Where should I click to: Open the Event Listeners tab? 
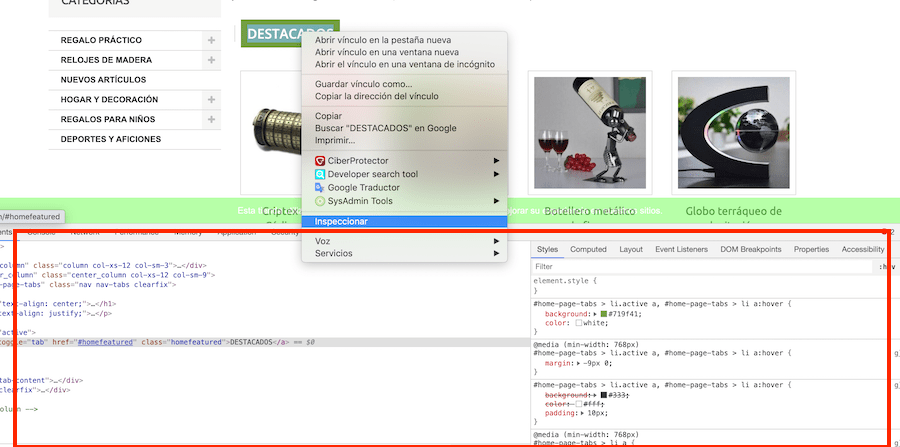tap(681, 250)
